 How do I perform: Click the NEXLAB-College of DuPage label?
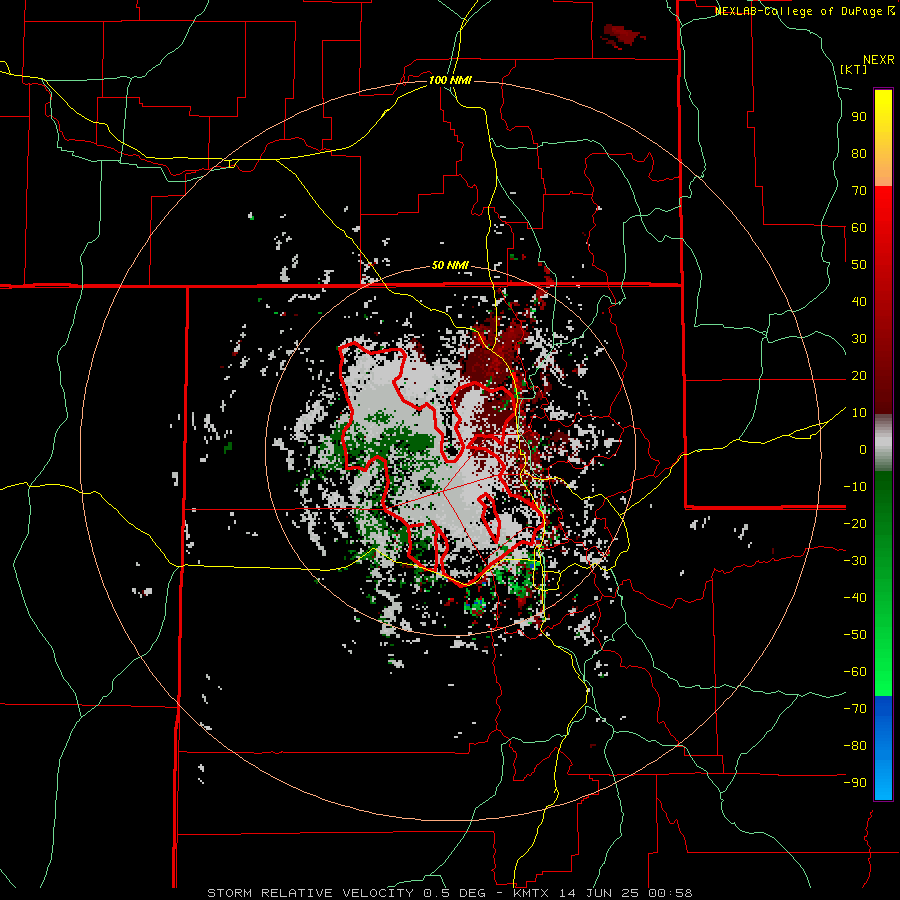(800, 11)
